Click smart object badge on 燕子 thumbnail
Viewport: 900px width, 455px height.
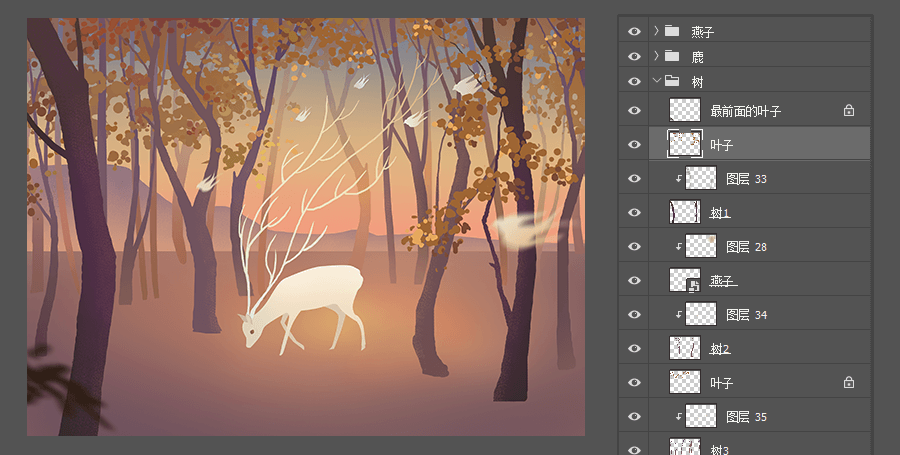click(x=694, y=286)
